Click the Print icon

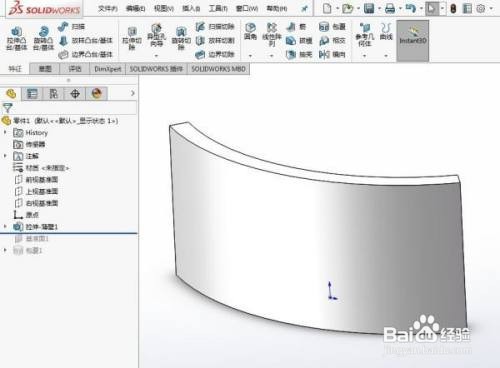pos(390,8)
